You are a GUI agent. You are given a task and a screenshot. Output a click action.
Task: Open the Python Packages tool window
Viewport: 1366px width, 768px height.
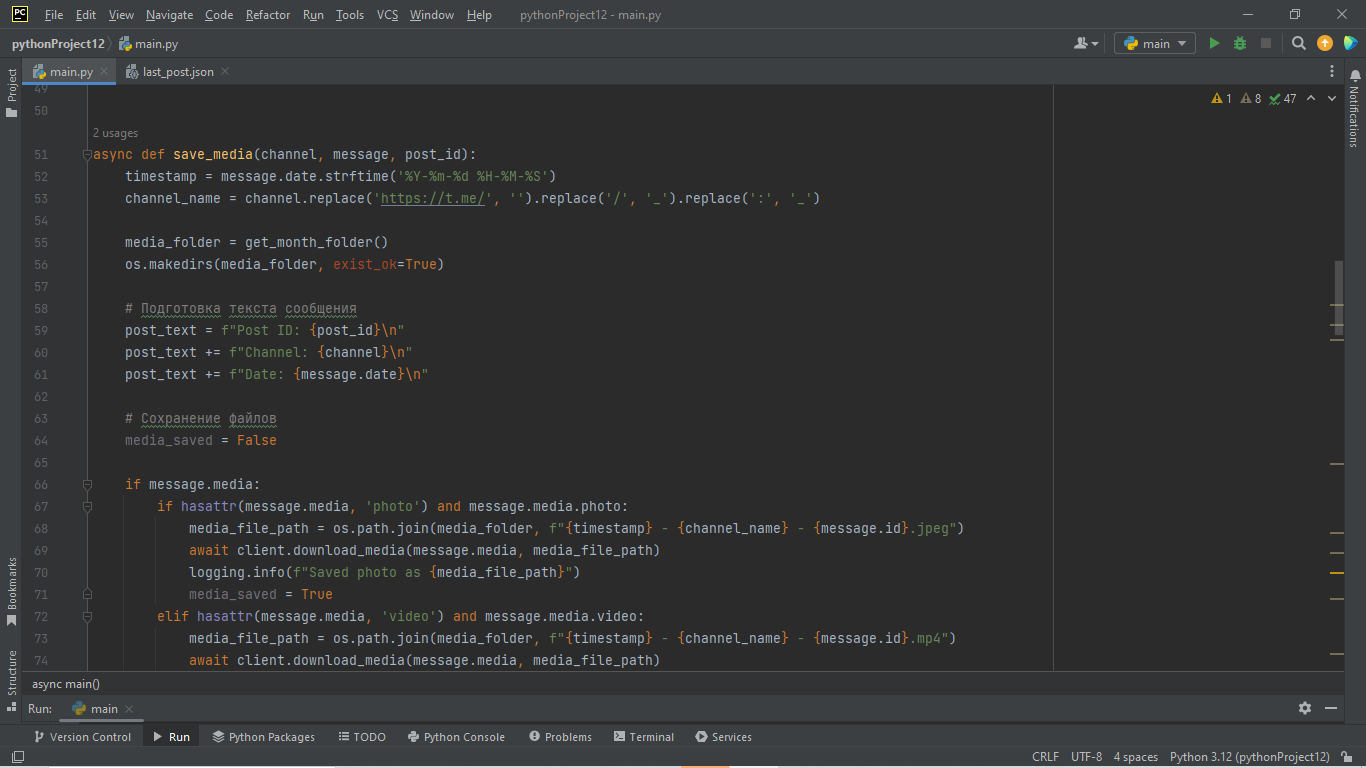point(264,737)
